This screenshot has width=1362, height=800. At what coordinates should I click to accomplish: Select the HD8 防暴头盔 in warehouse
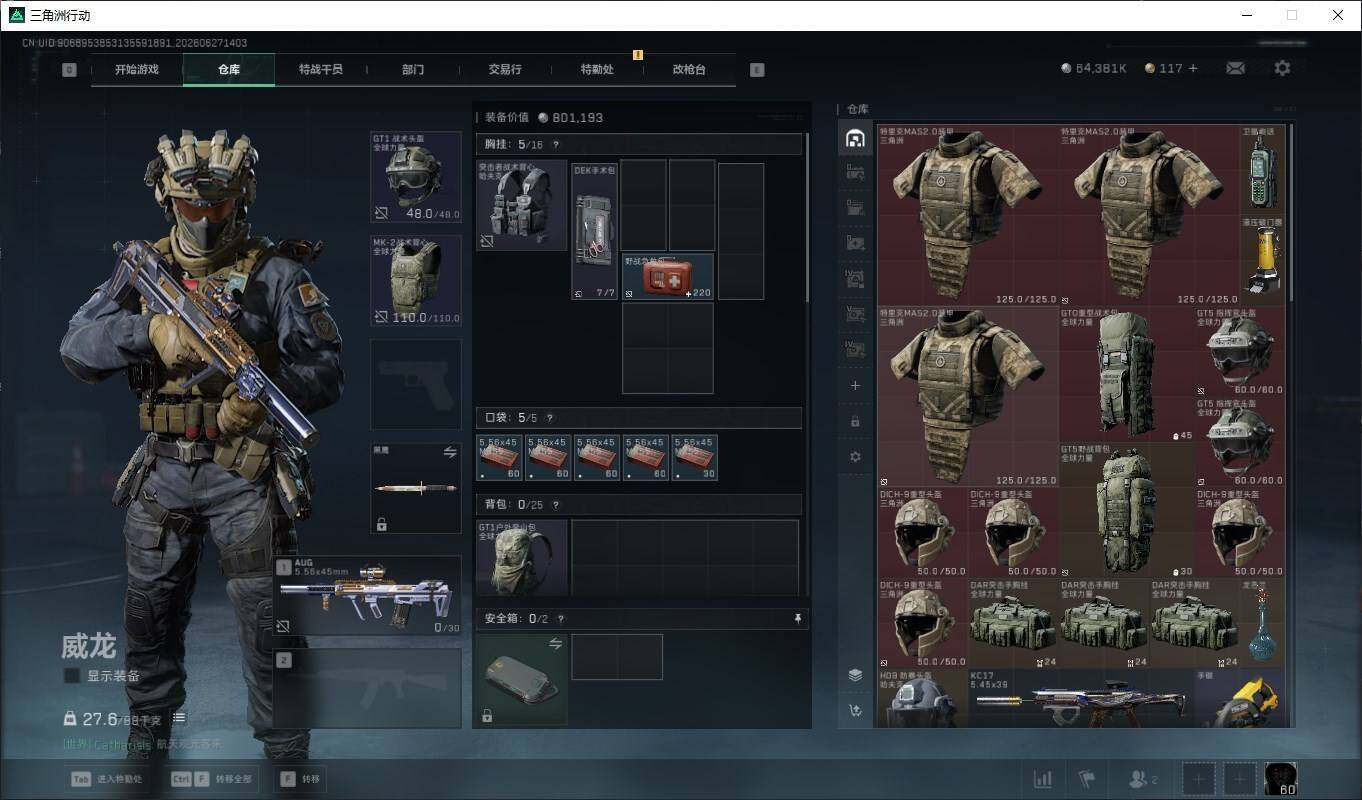click(923, 698)
